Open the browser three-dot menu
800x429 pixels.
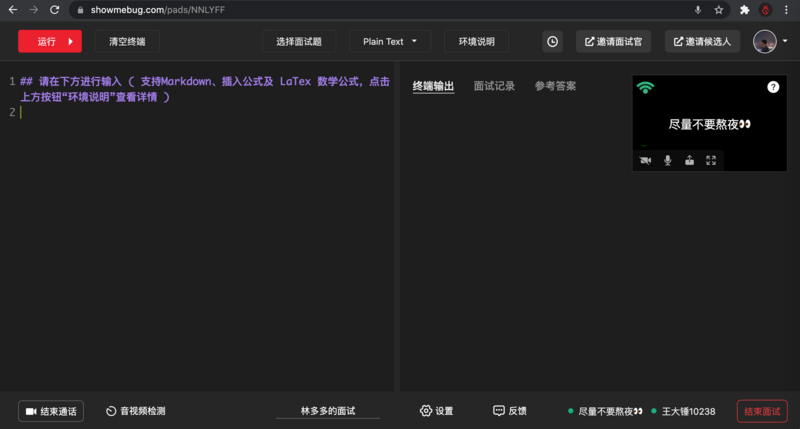786,10
